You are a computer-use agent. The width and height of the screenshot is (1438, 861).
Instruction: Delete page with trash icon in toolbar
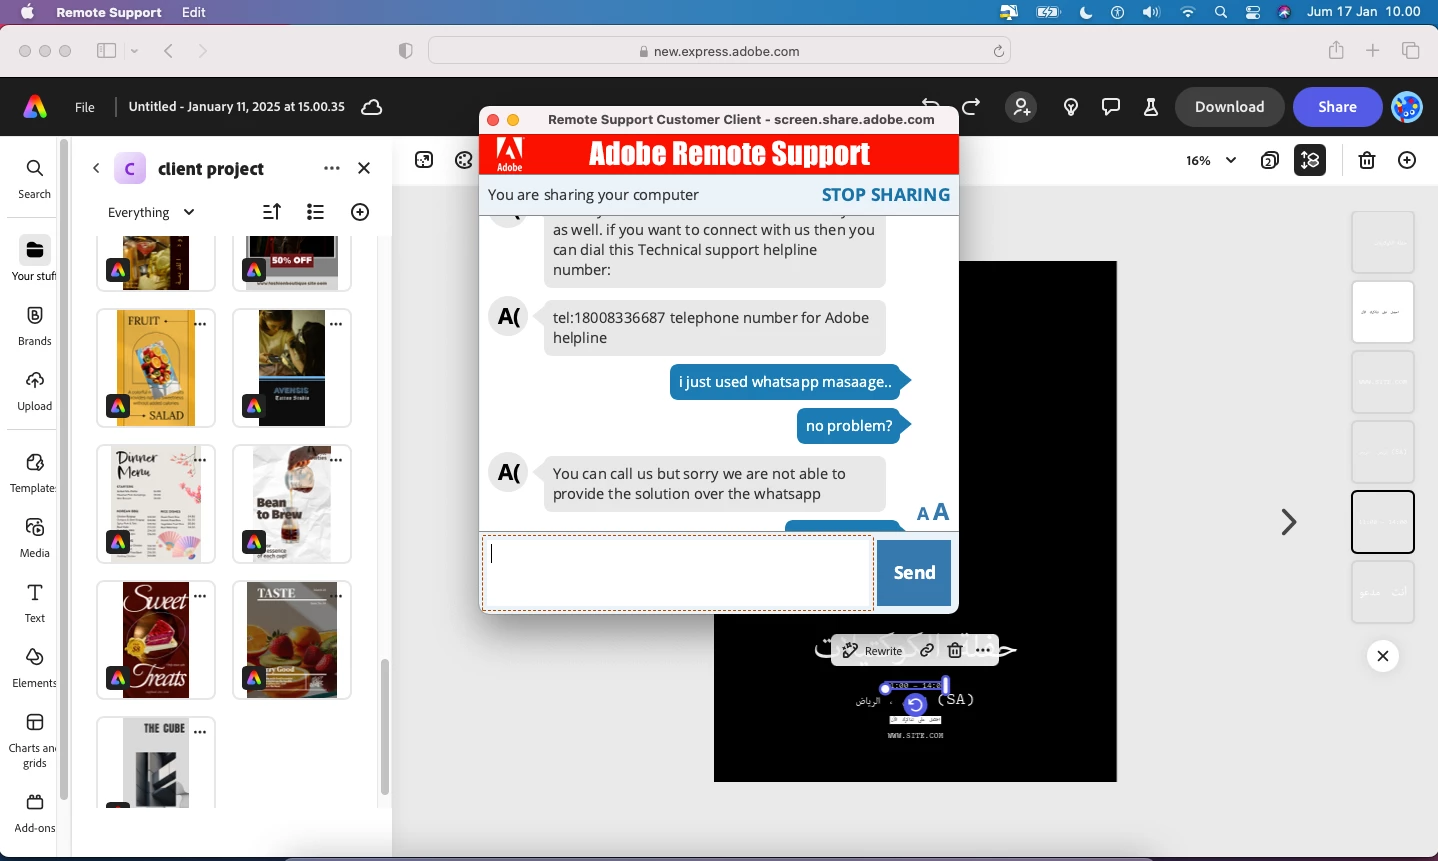1367,160
